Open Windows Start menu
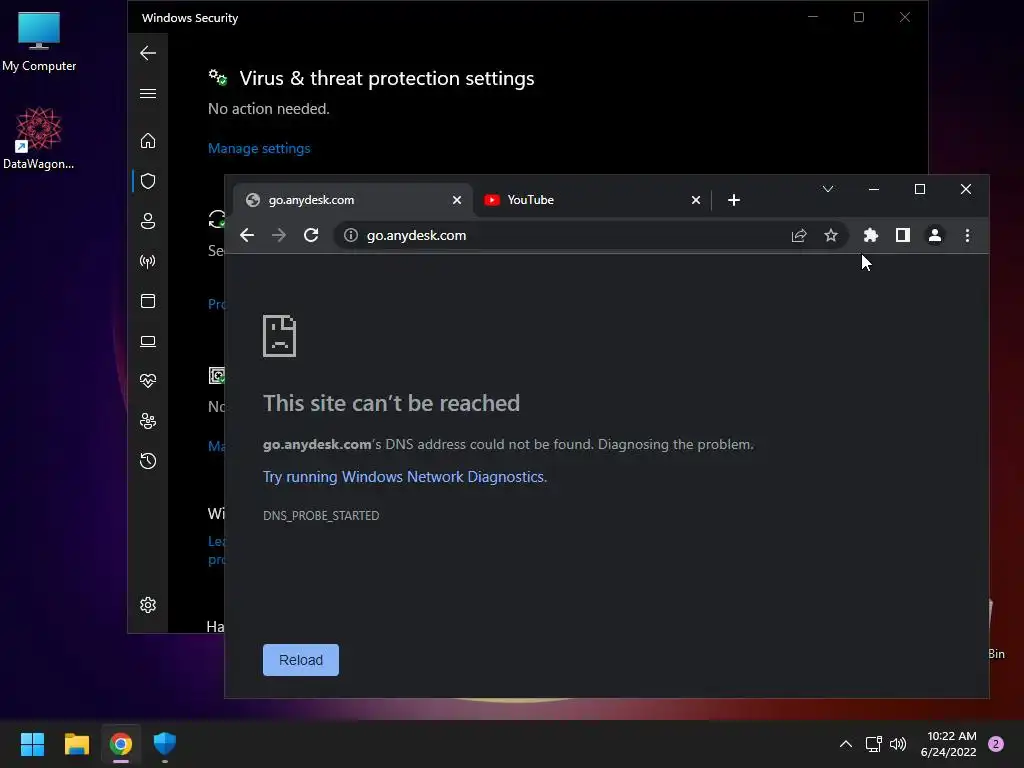Screen dimensions: 1024x768 tap(32, 744)
